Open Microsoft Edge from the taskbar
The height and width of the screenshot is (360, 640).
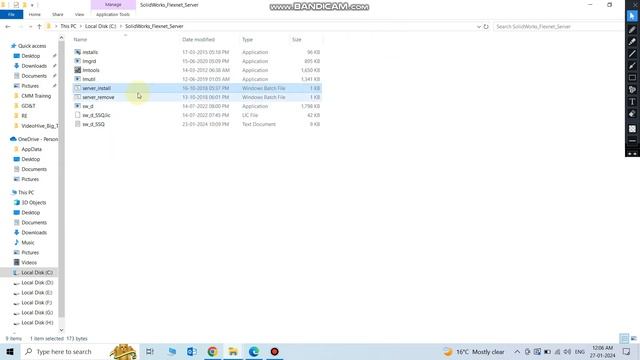[254, 351]
